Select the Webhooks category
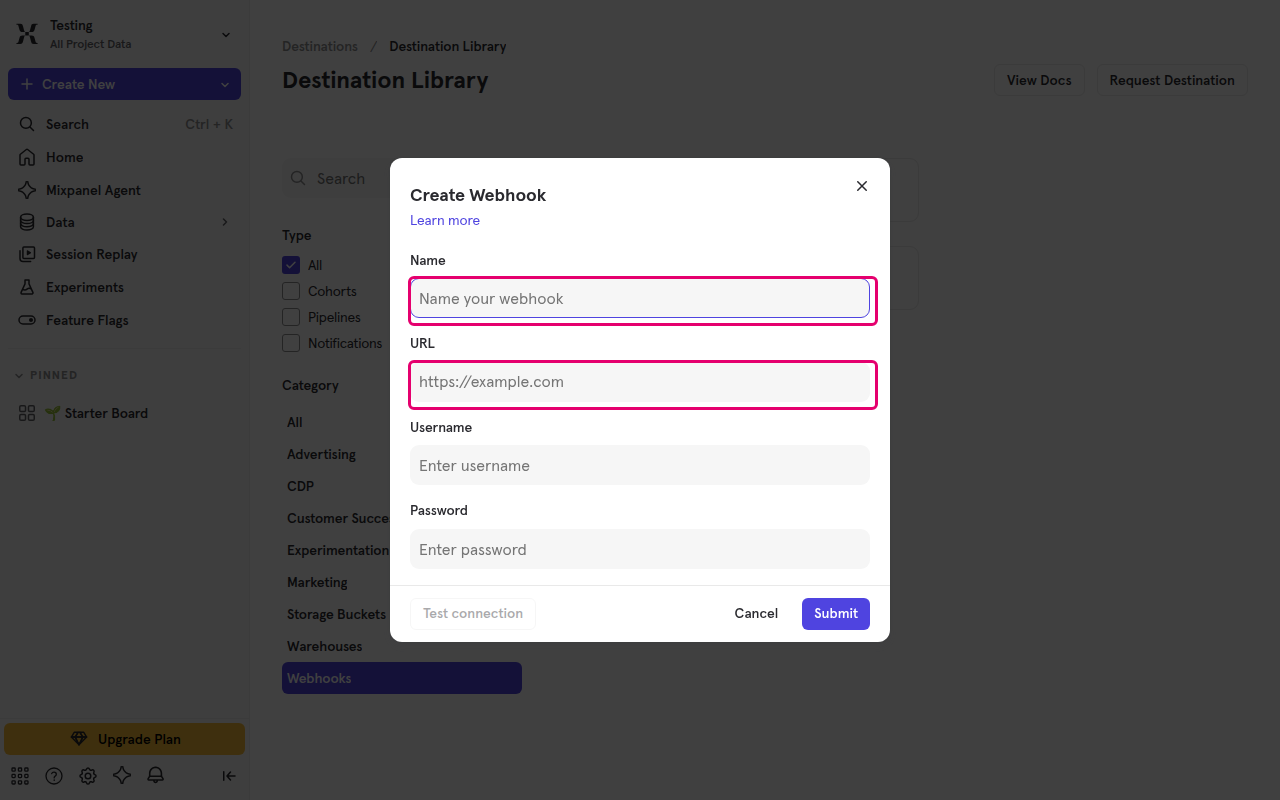1280x800 pixels. tap(402, 678)
